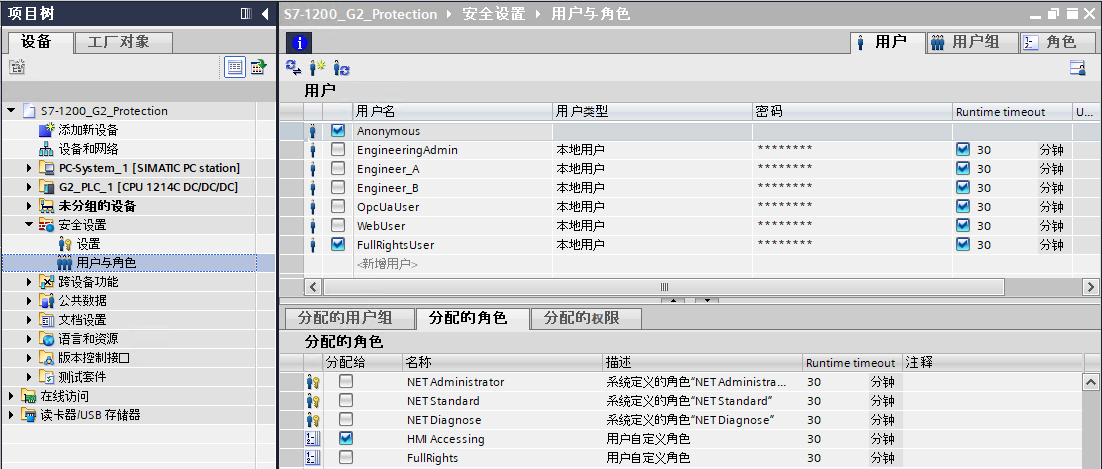
Task: Click up arrow of roles table scrollbar
Action: coord(1091,383)
